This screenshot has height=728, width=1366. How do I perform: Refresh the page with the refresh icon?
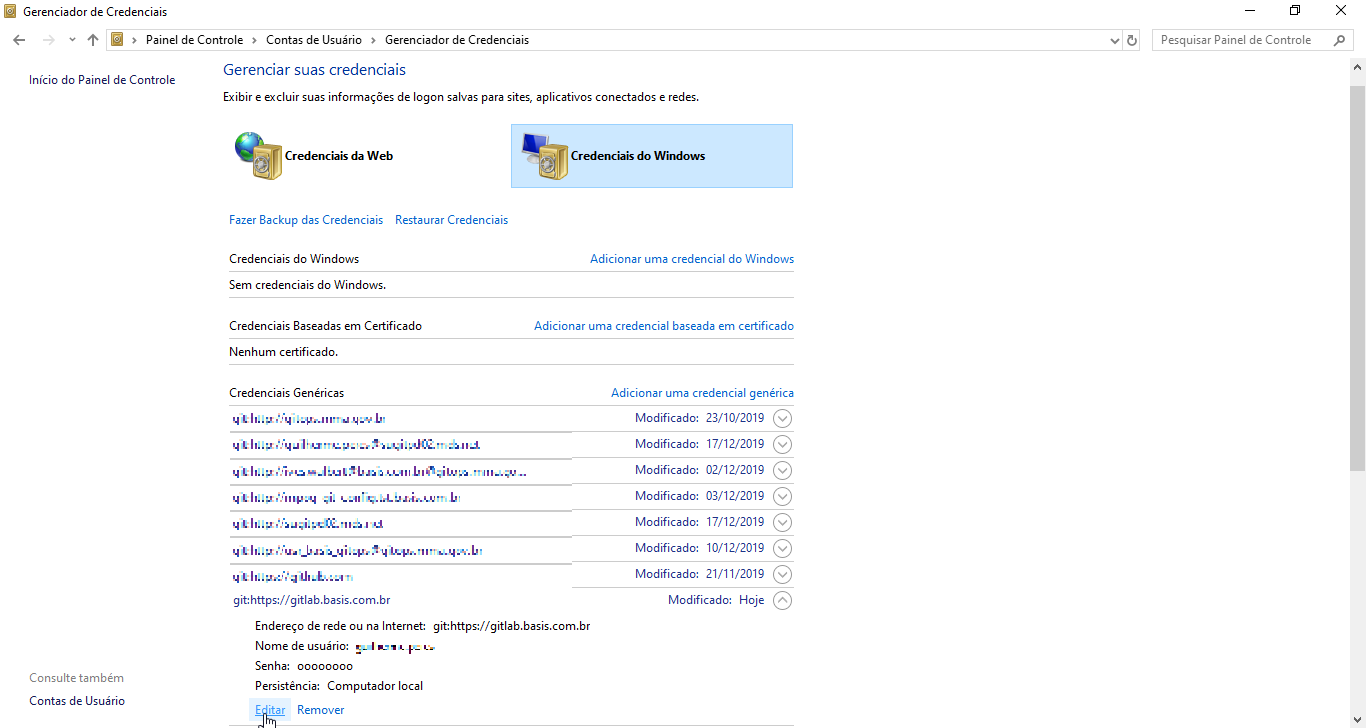tap(1131, 40)
